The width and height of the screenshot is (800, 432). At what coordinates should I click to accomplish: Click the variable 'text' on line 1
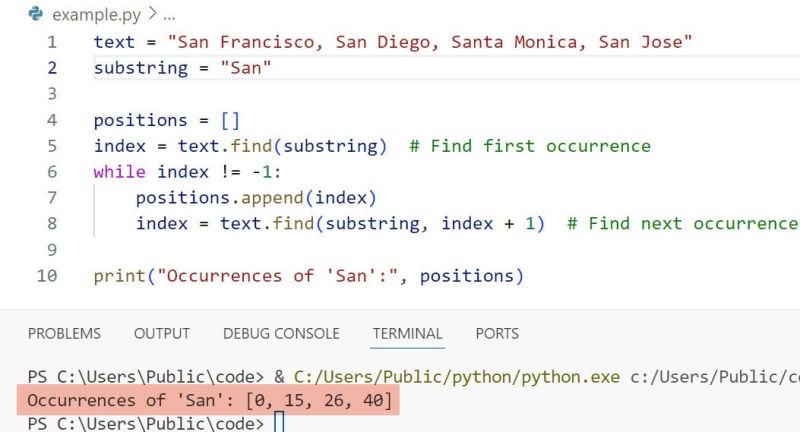tap(114, 42)
